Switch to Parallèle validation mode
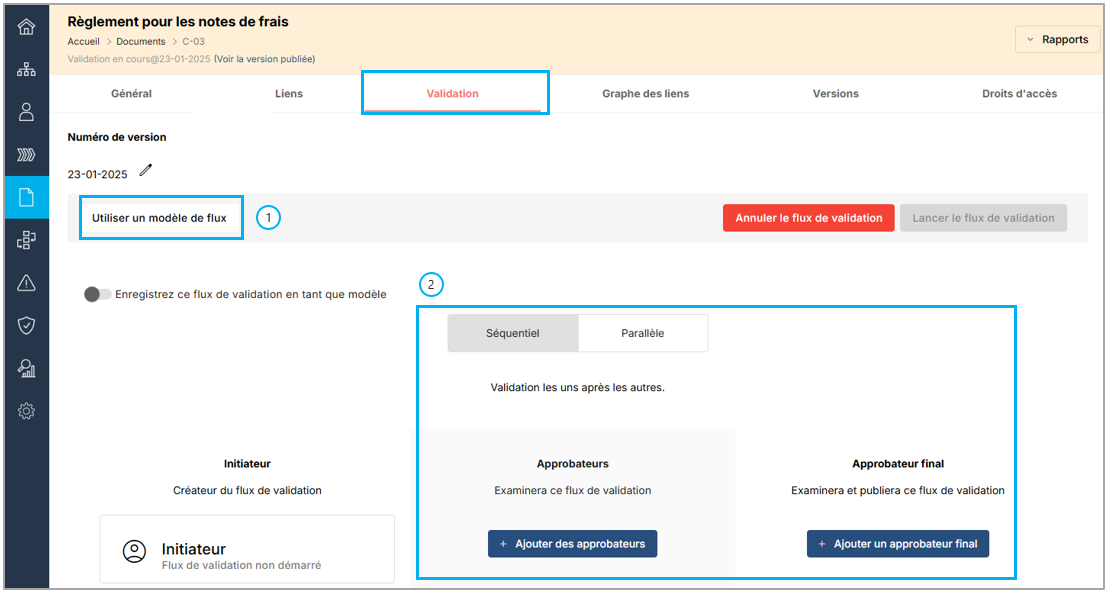This screenshot has width=1107, height=591. point(642,333)
